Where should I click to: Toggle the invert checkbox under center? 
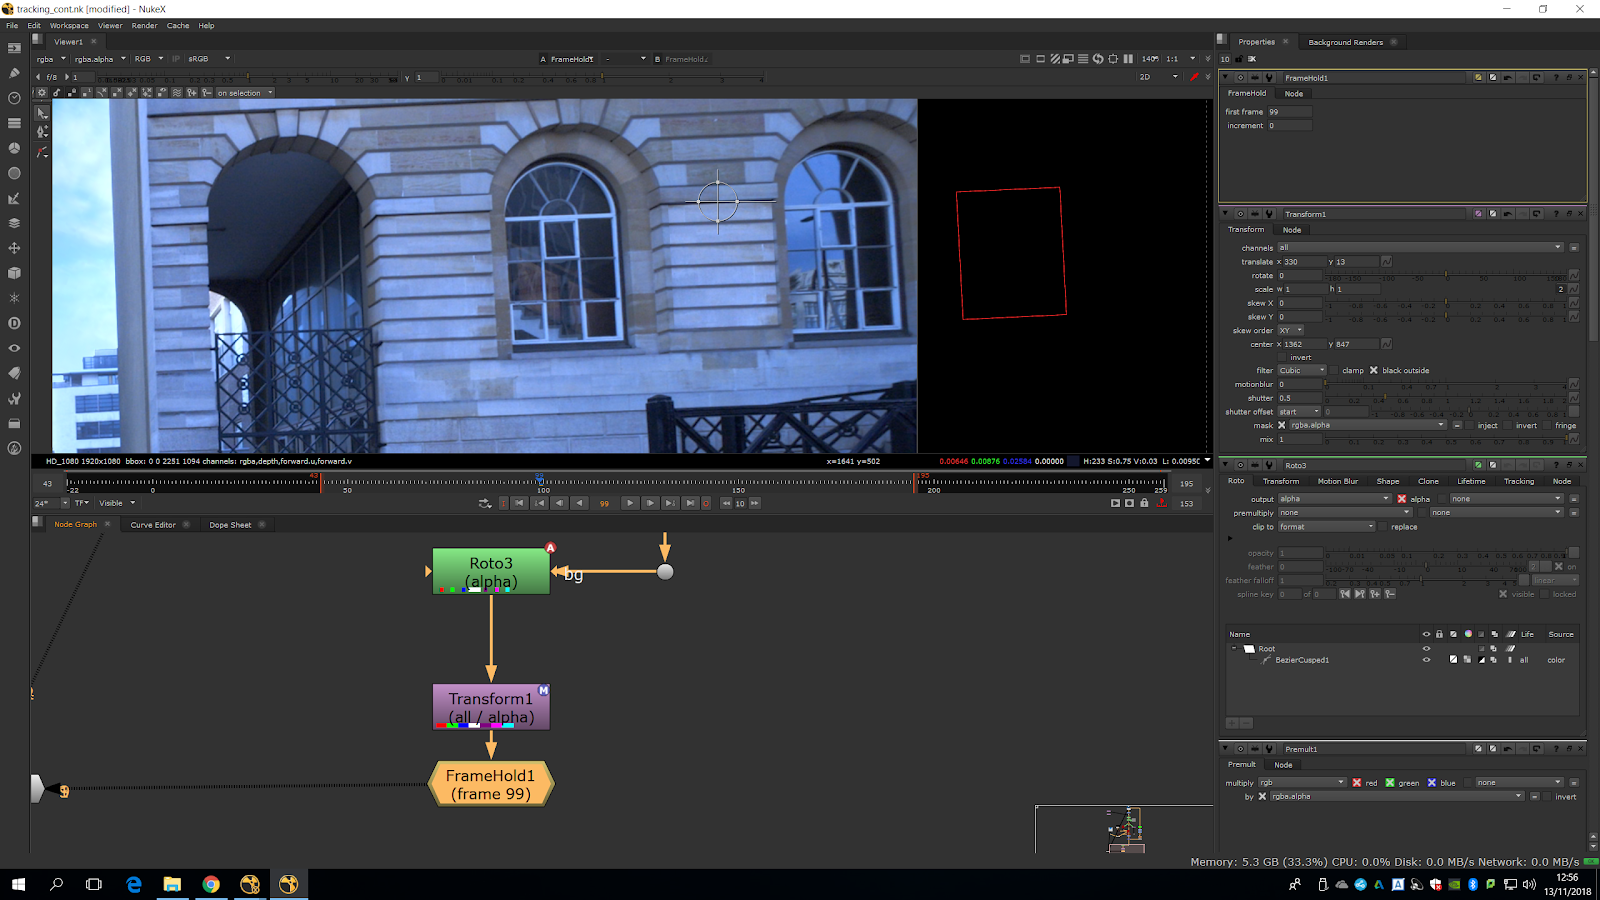point(1282,357)
